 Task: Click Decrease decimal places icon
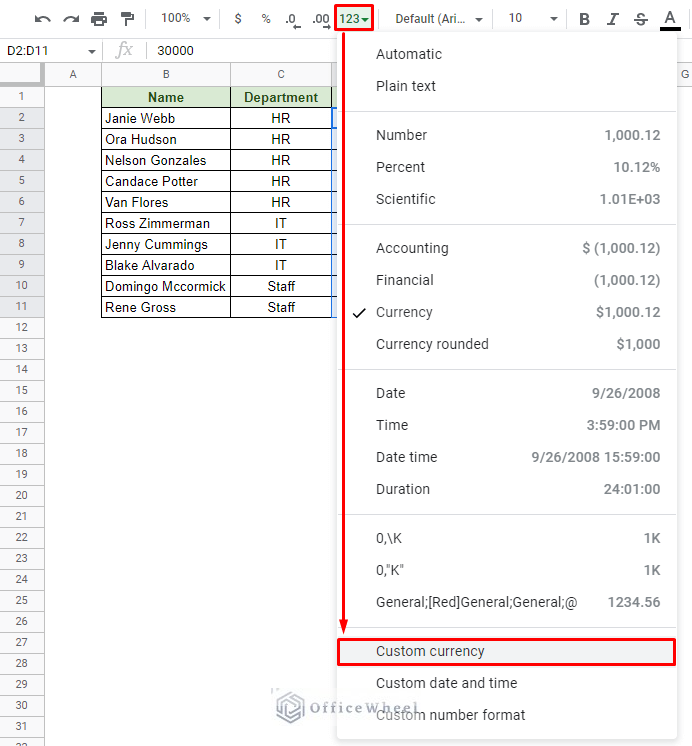pos(293,20)
